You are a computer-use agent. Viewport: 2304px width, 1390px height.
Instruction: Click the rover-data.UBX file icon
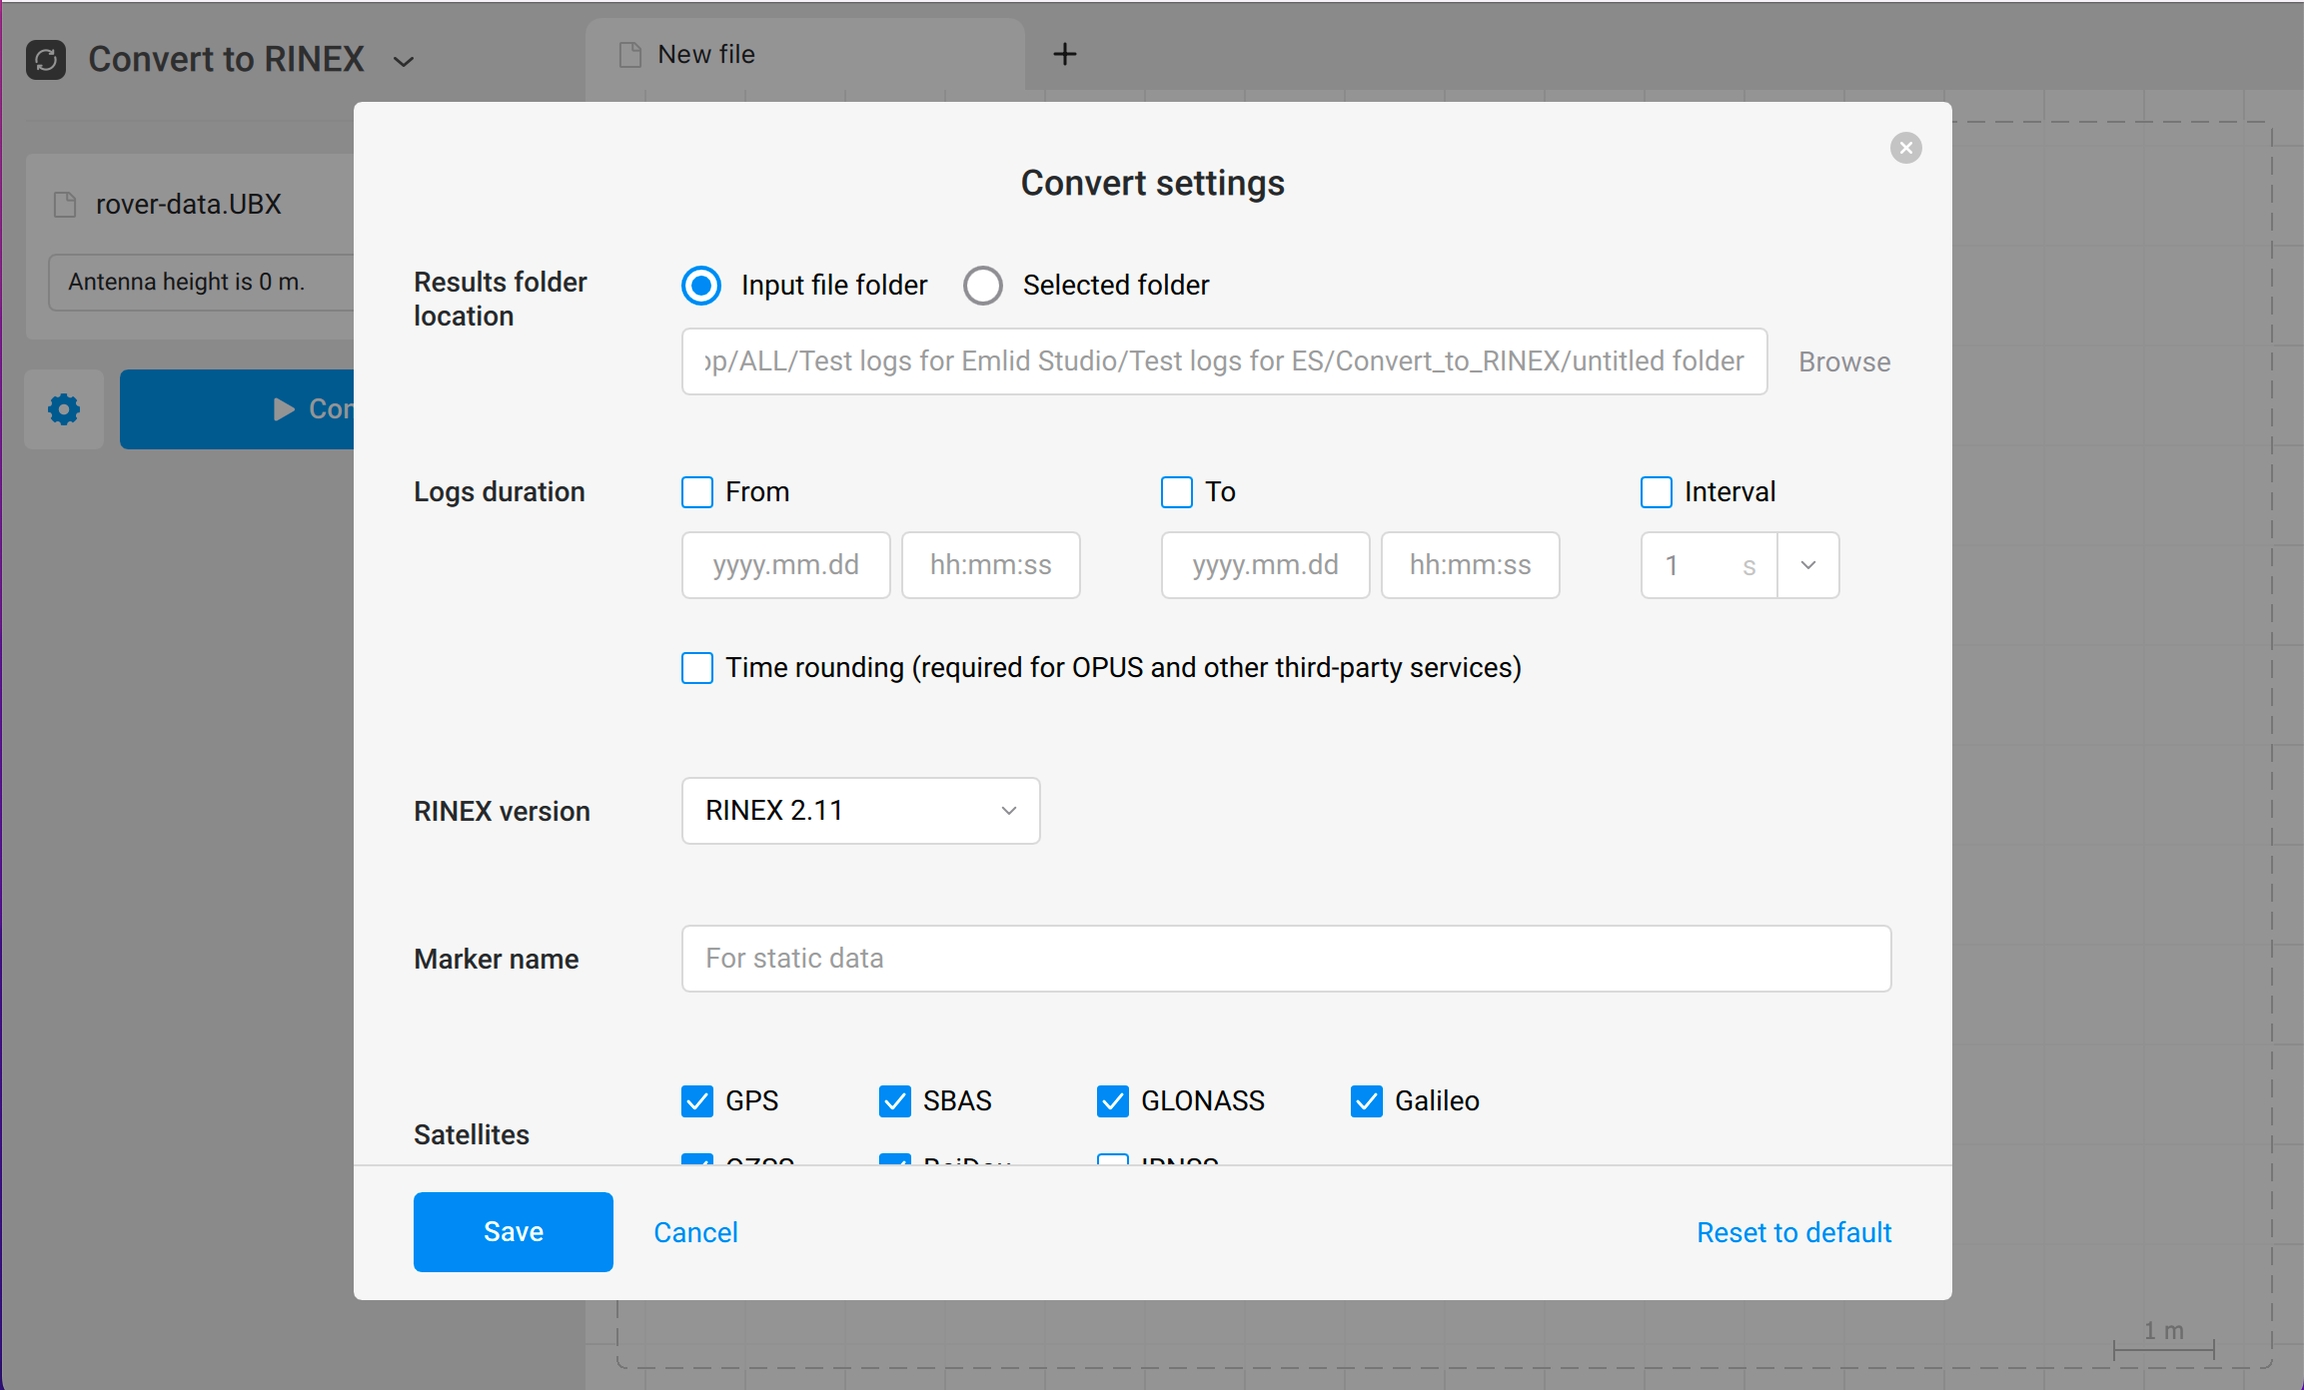[x=65, y=204]
